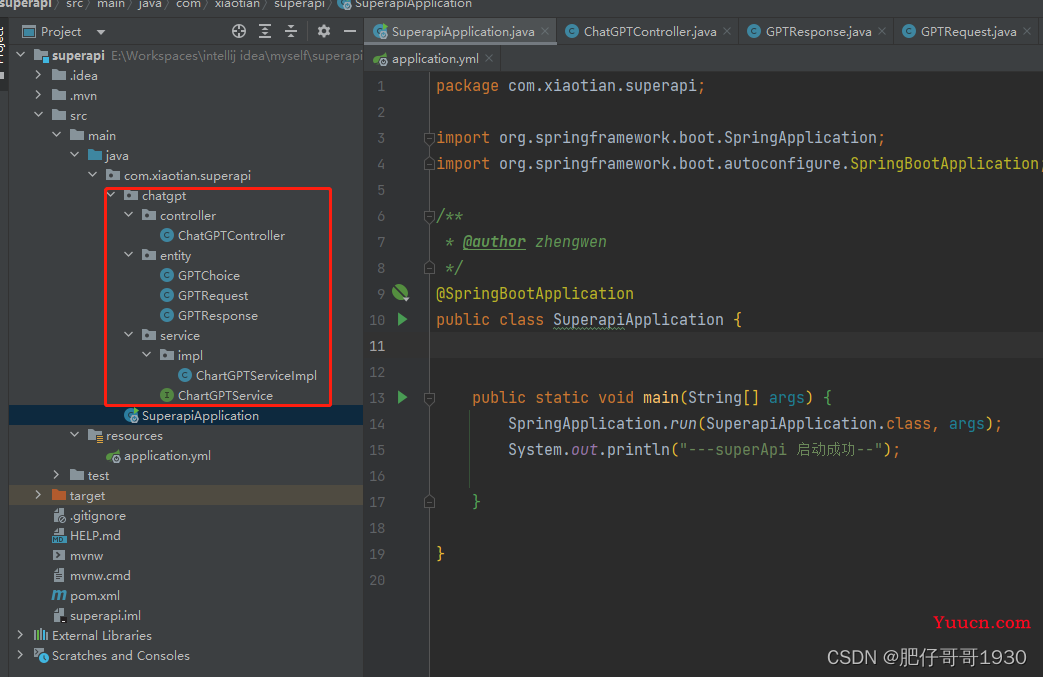Collapse the service package
Screen dimensions: 1043x677
pos(129,335)
